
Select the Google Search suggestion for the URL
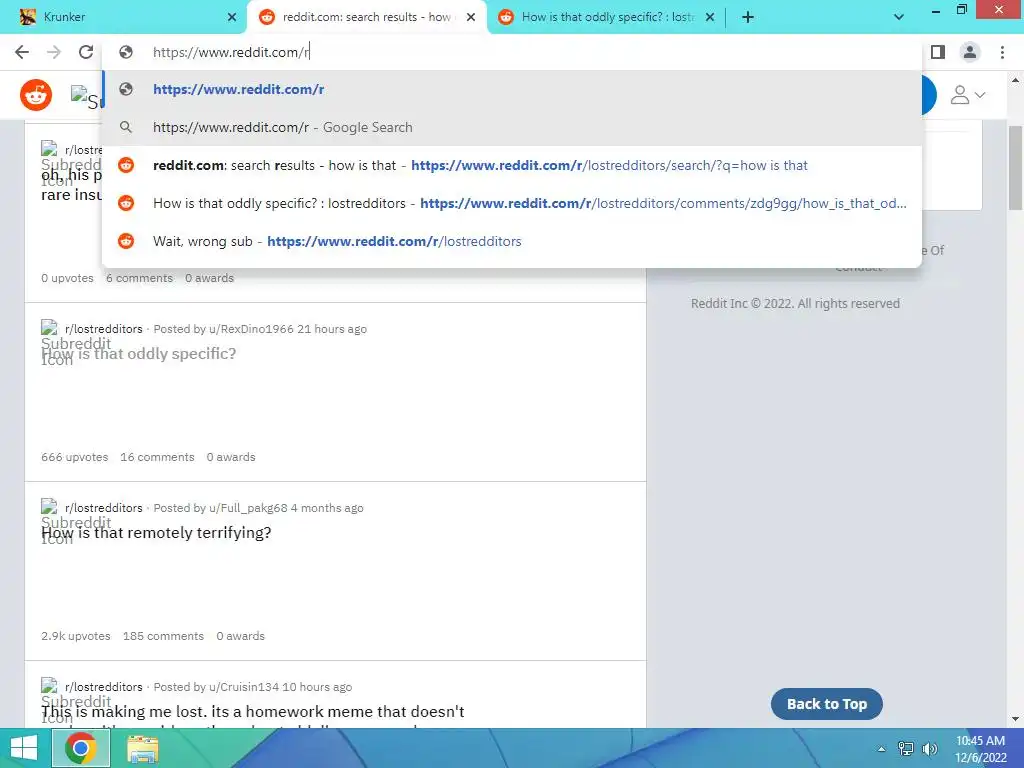[512, 127]
